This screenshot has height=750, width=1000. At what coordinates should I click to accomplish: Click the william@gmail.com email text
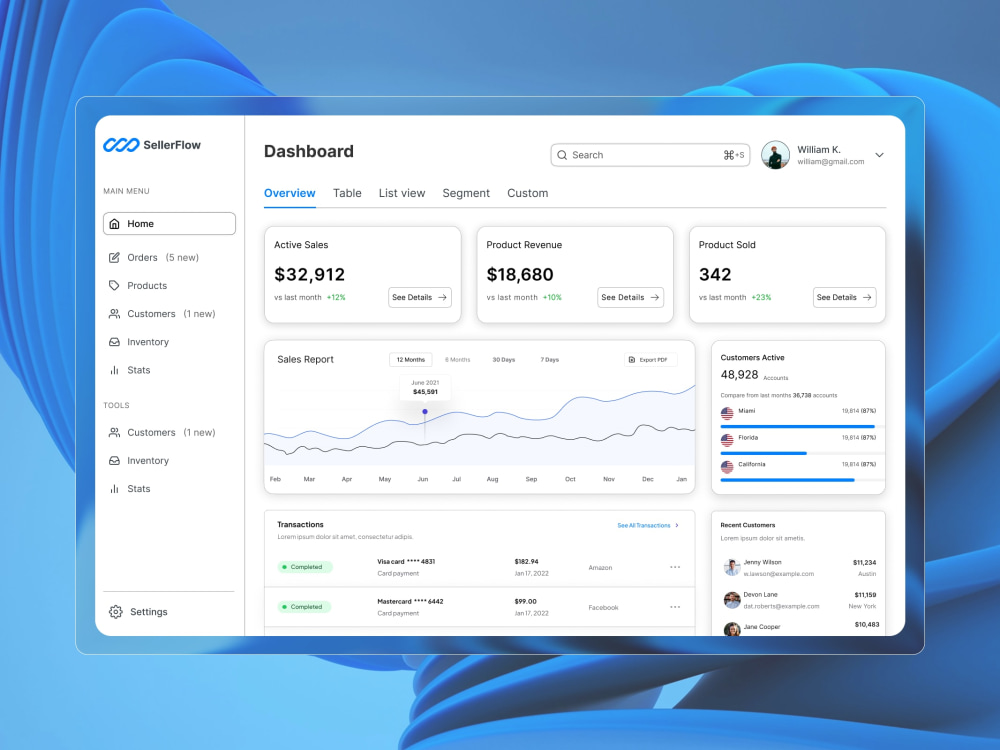pyautogui.click(x=830, y=162)
